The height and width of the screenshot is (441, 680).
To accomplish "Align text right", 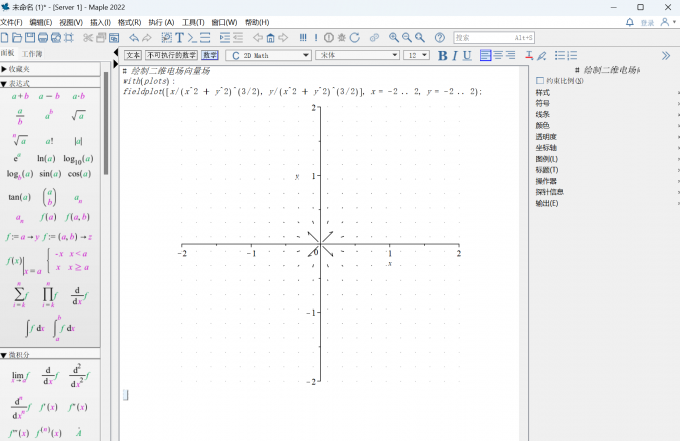I will (510, 56).
